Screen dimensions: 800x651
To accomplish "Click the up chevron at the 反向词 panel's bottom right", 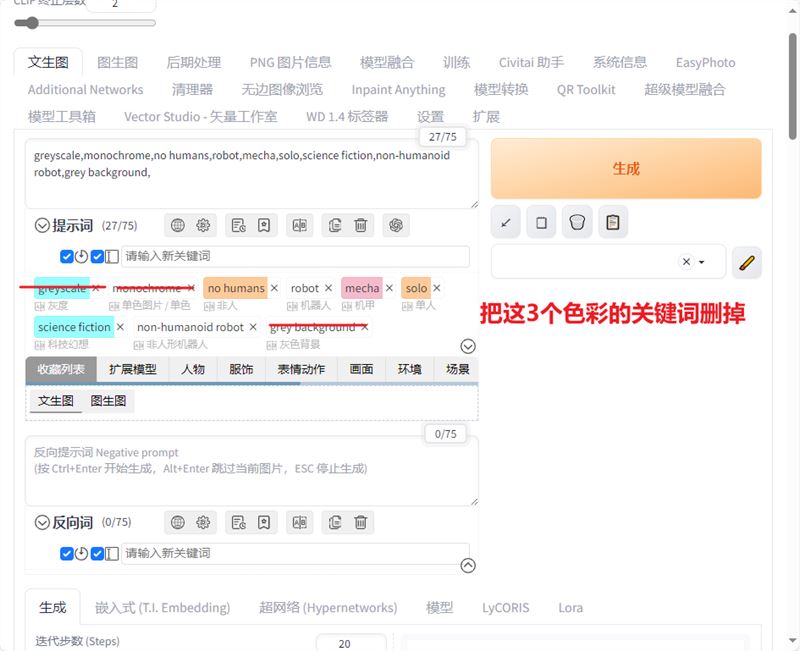I will [468, 565].
